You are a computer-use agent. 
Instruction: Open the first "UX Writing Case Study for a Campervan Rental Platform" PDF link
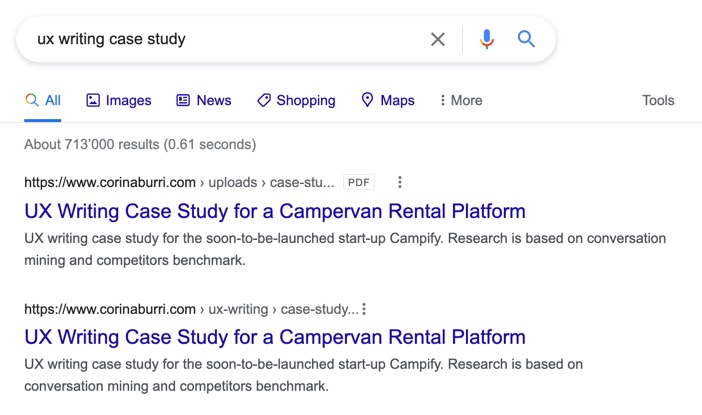pyautogui.click(x=275, y=211)
